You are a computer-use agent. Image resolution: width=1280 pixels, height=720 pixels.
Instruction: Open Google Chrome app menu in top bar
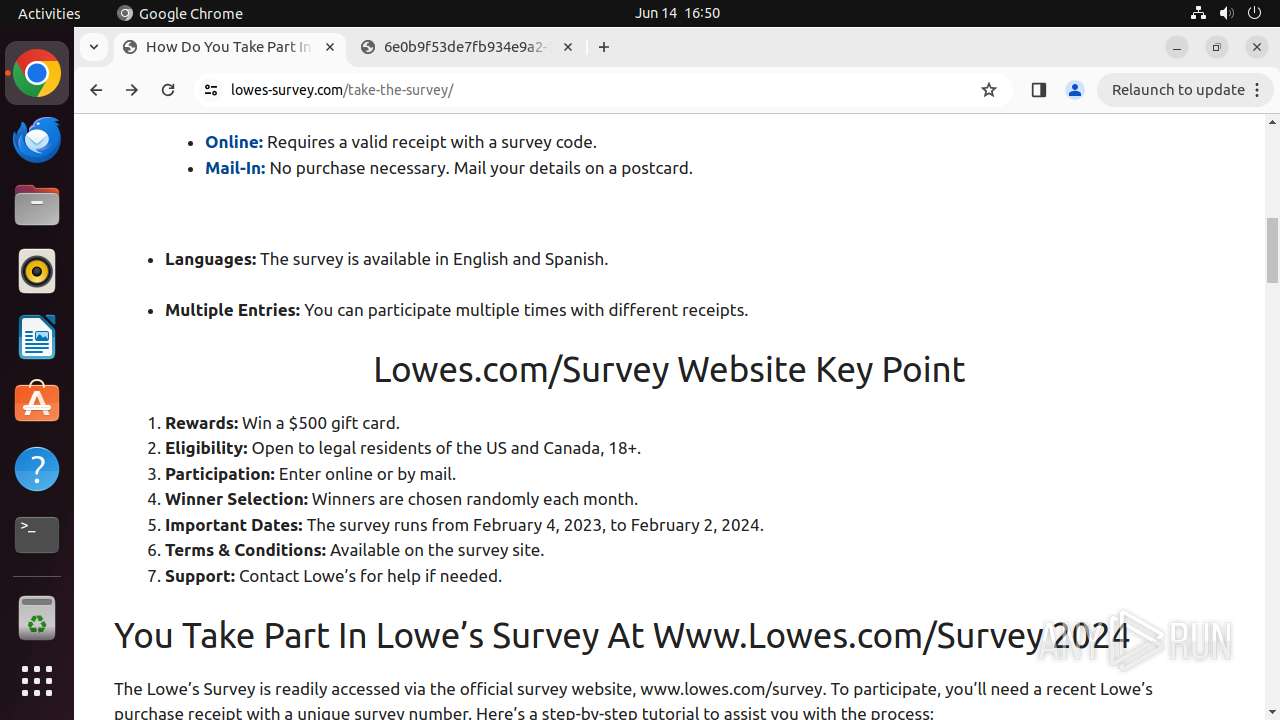[180, 13]
